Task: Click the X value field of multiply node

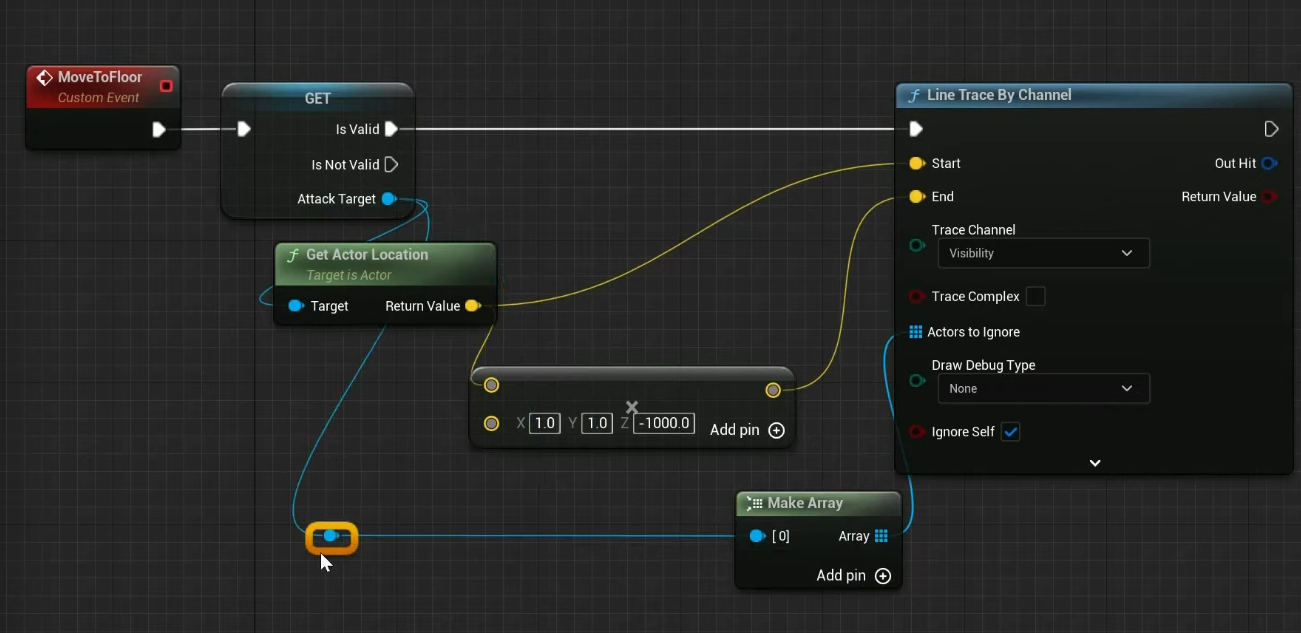Action: pyautogui.click(x=544, y=423)
